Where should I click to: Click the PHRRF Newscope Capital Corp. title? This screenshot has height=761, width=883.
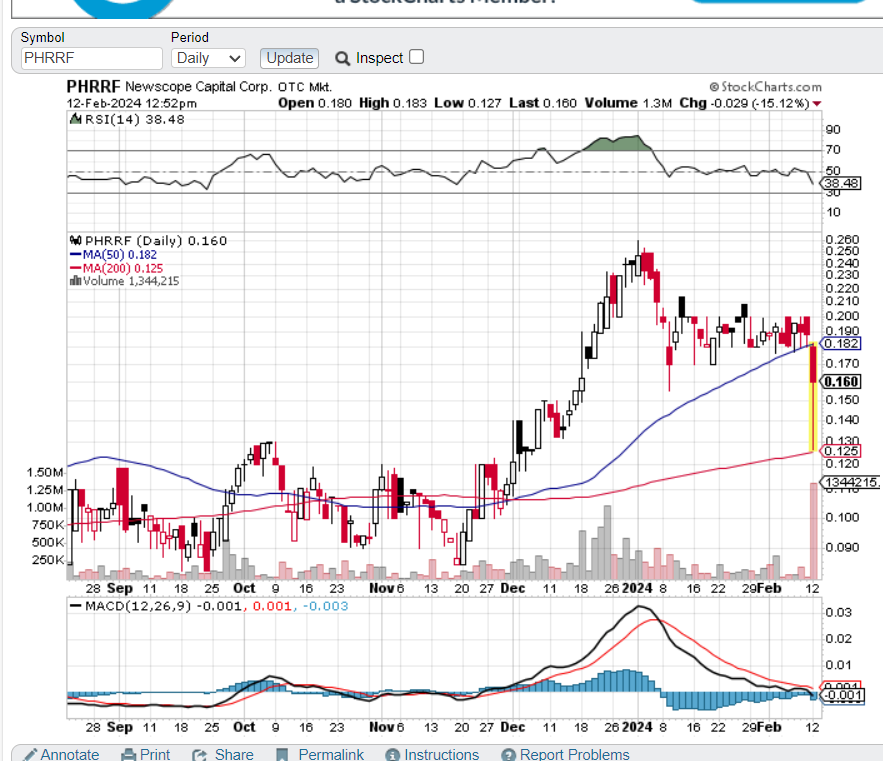click(169, 87)
